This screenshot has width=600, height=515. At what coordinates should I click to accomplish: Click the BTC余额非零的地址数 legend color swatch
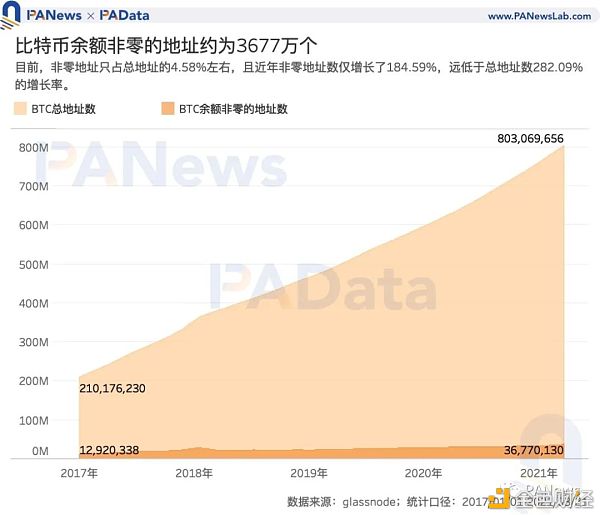[x=168, y=108]
